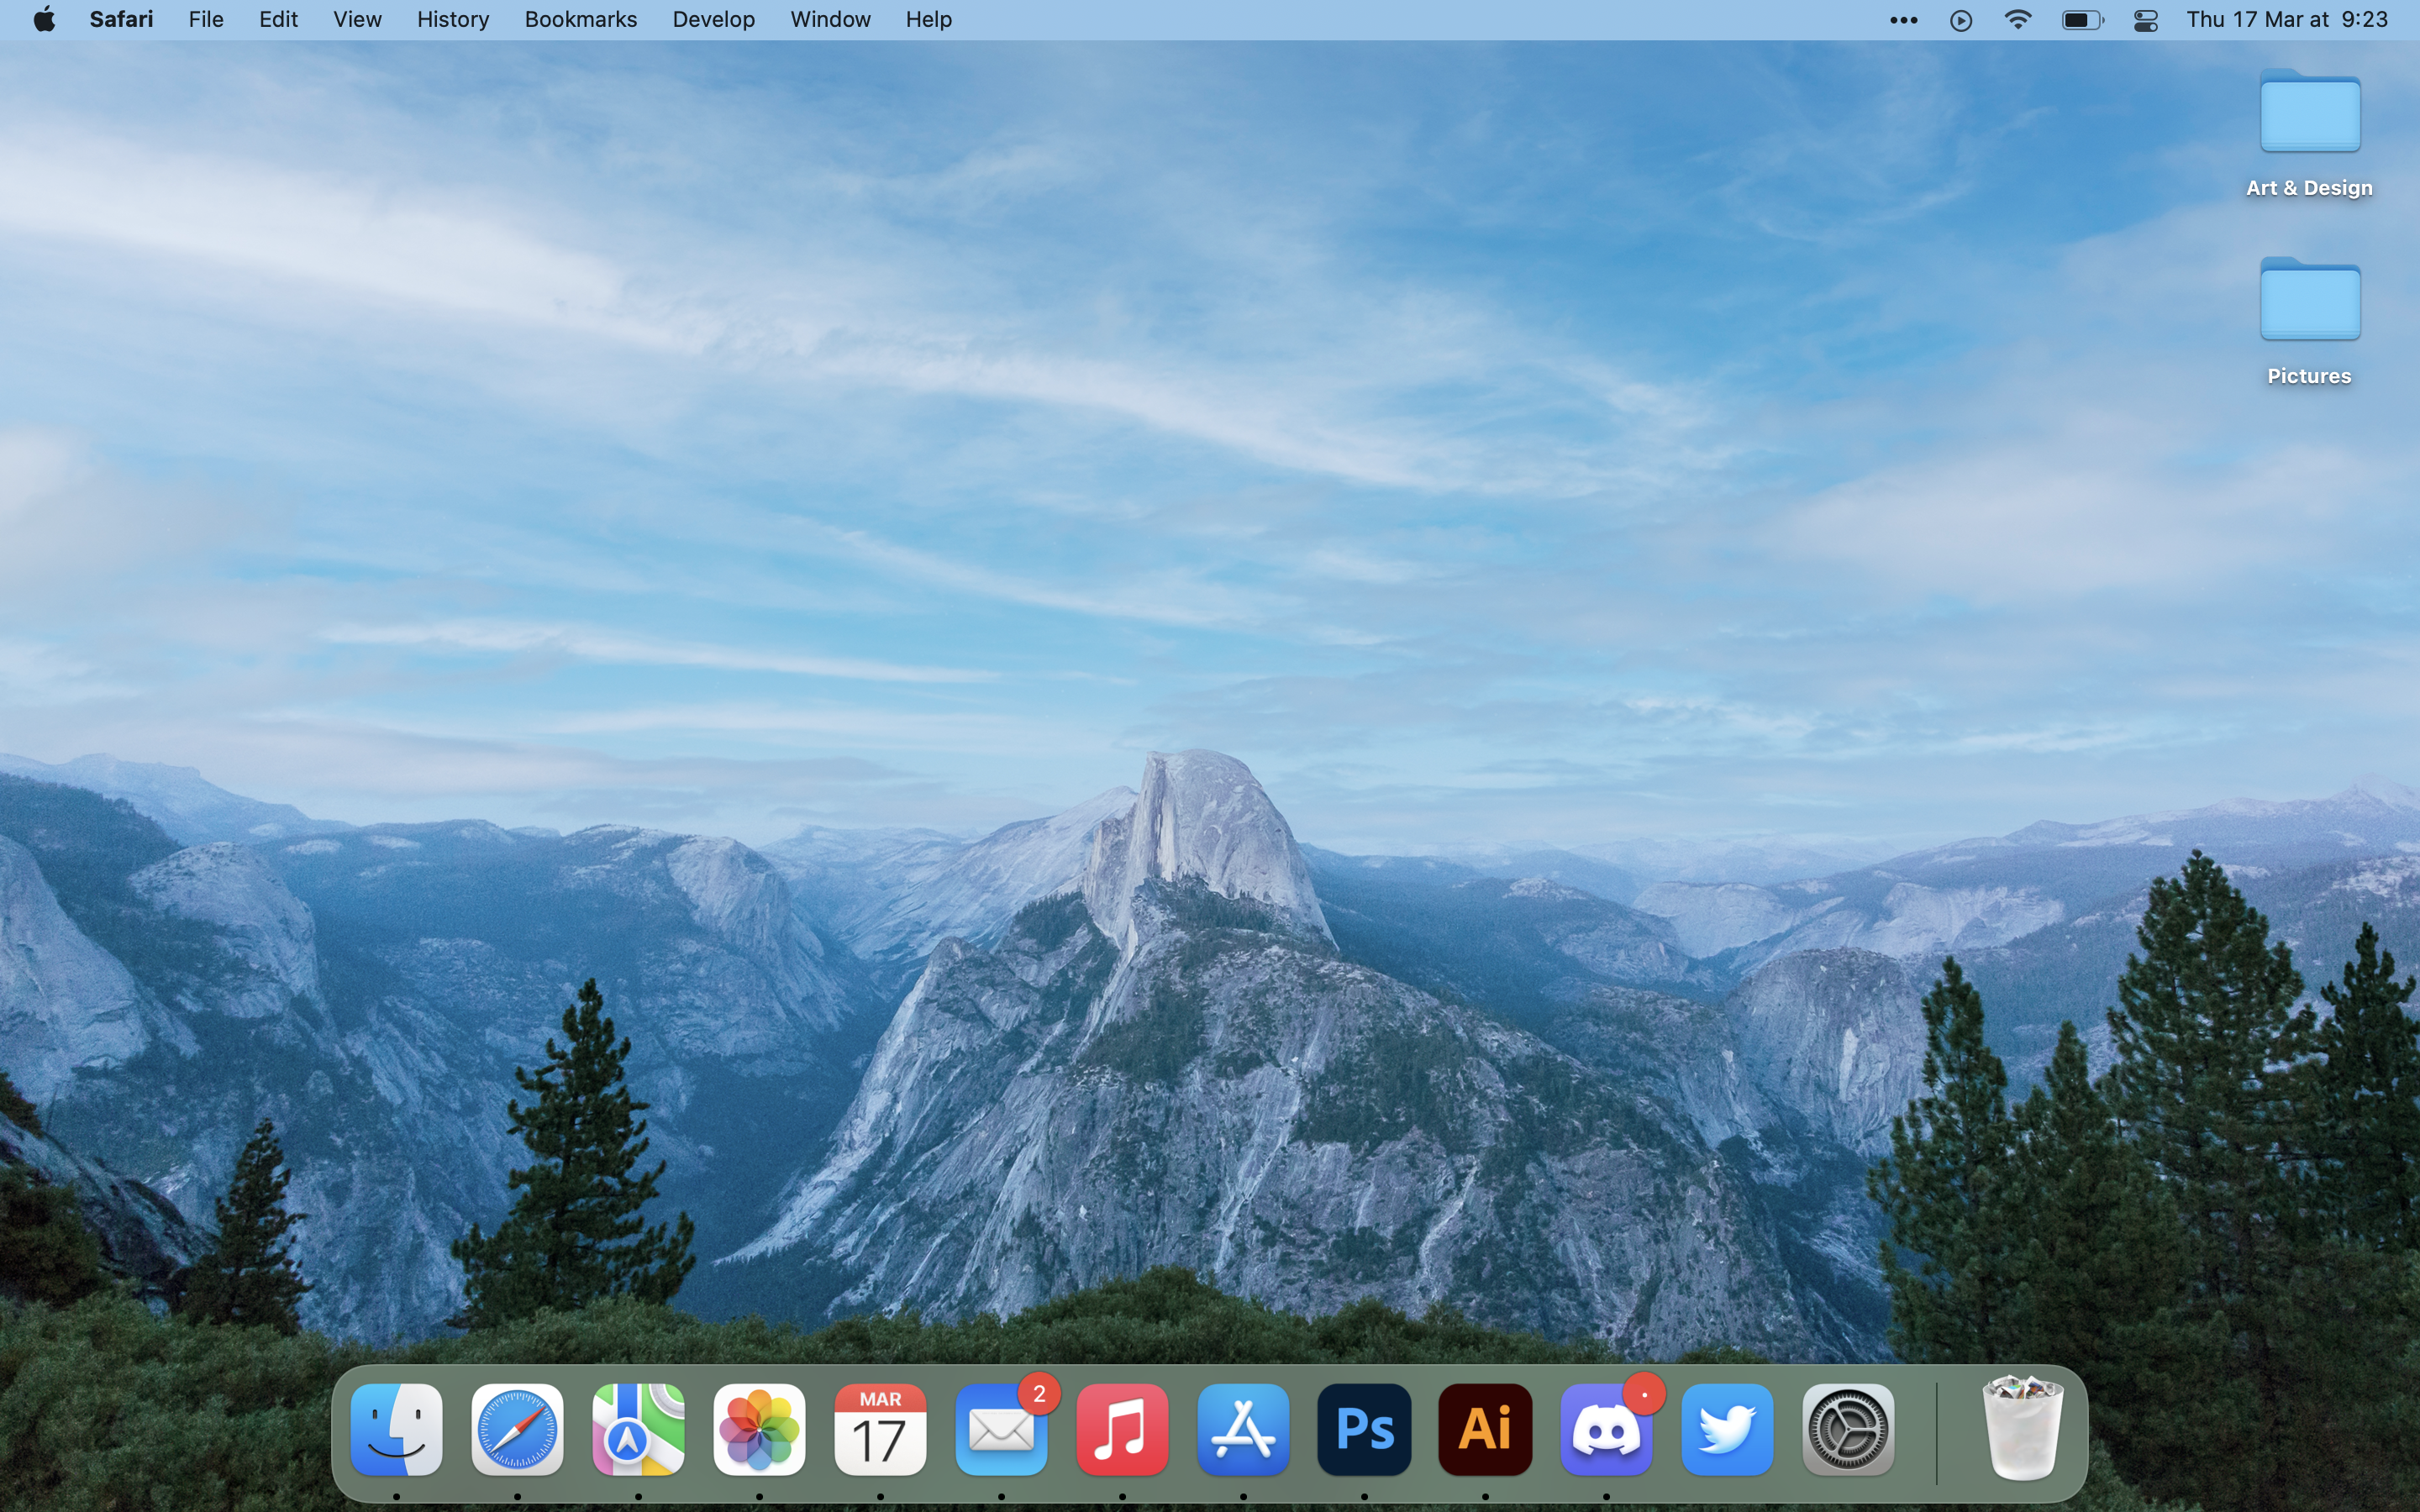Launch Adobe Illustrator
This screenshot has width=2420, height=1512.
click(1488, 1426)
